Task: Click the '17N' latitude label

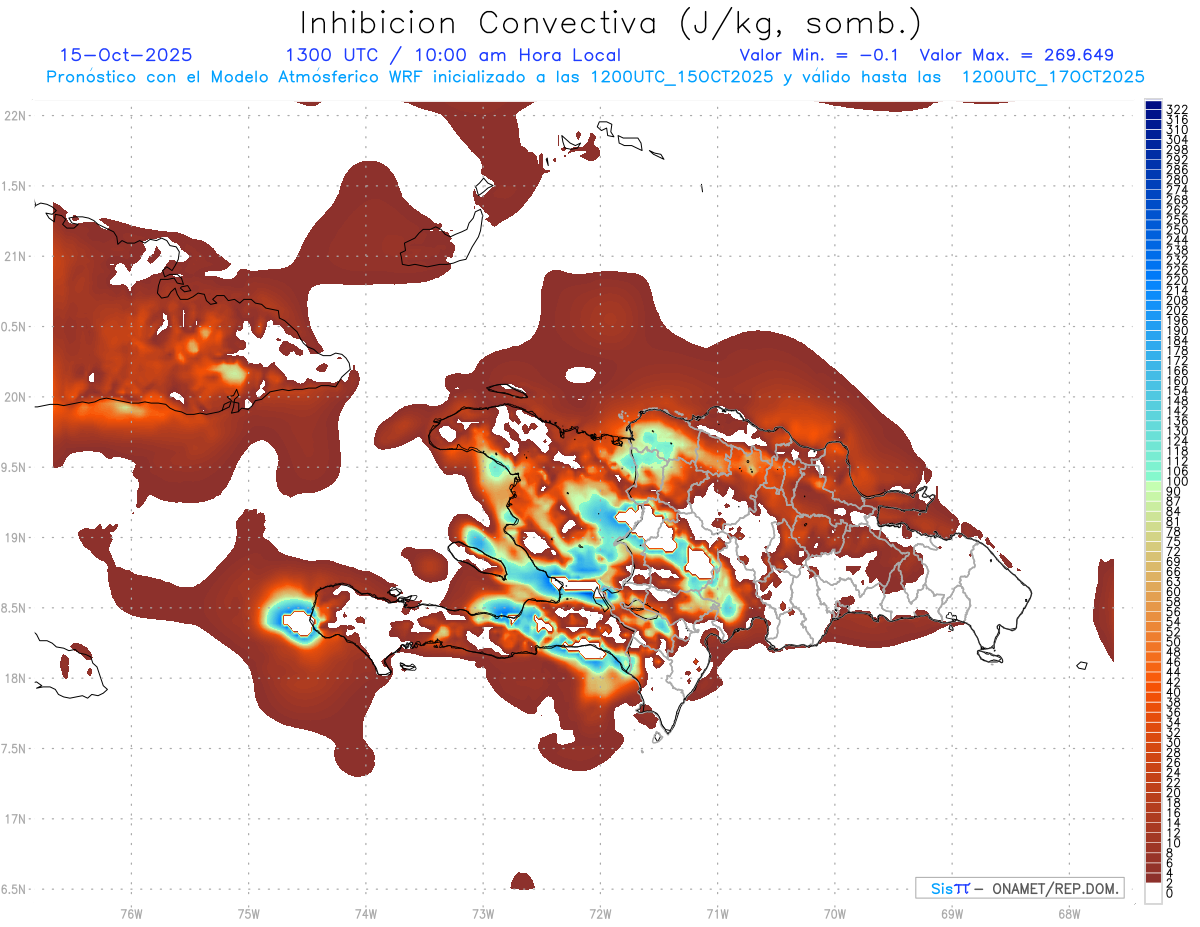Action: tap(15, 819)
